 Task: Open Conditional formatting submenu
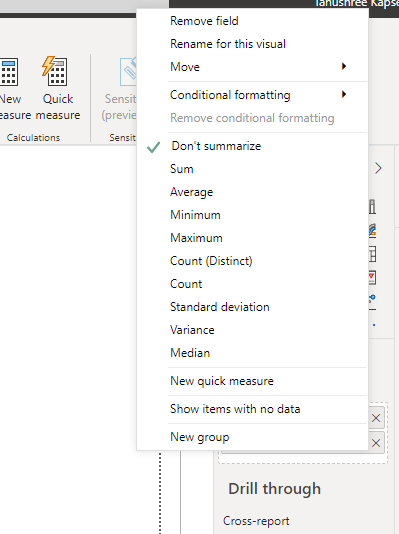coord(252,95)
